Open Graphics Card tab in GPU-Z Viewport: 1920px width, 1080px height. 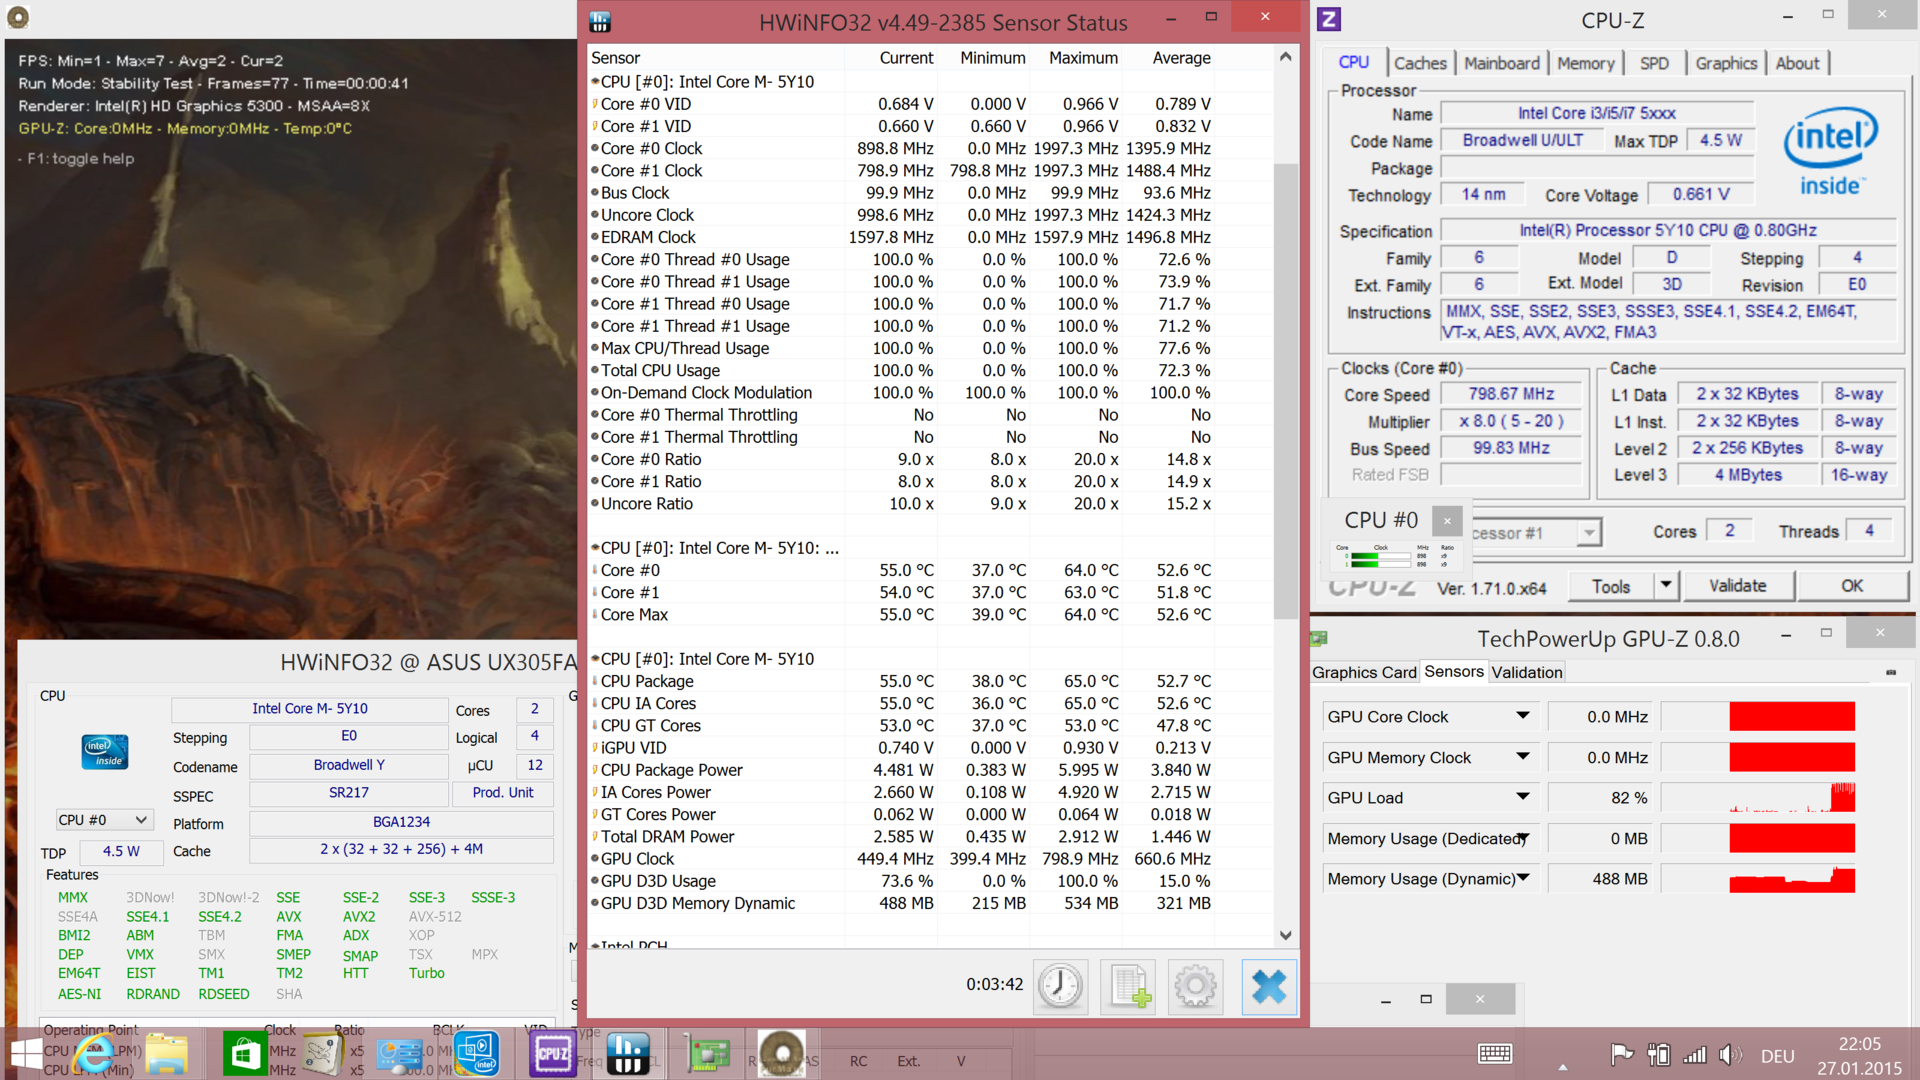tap(1364, 672)
